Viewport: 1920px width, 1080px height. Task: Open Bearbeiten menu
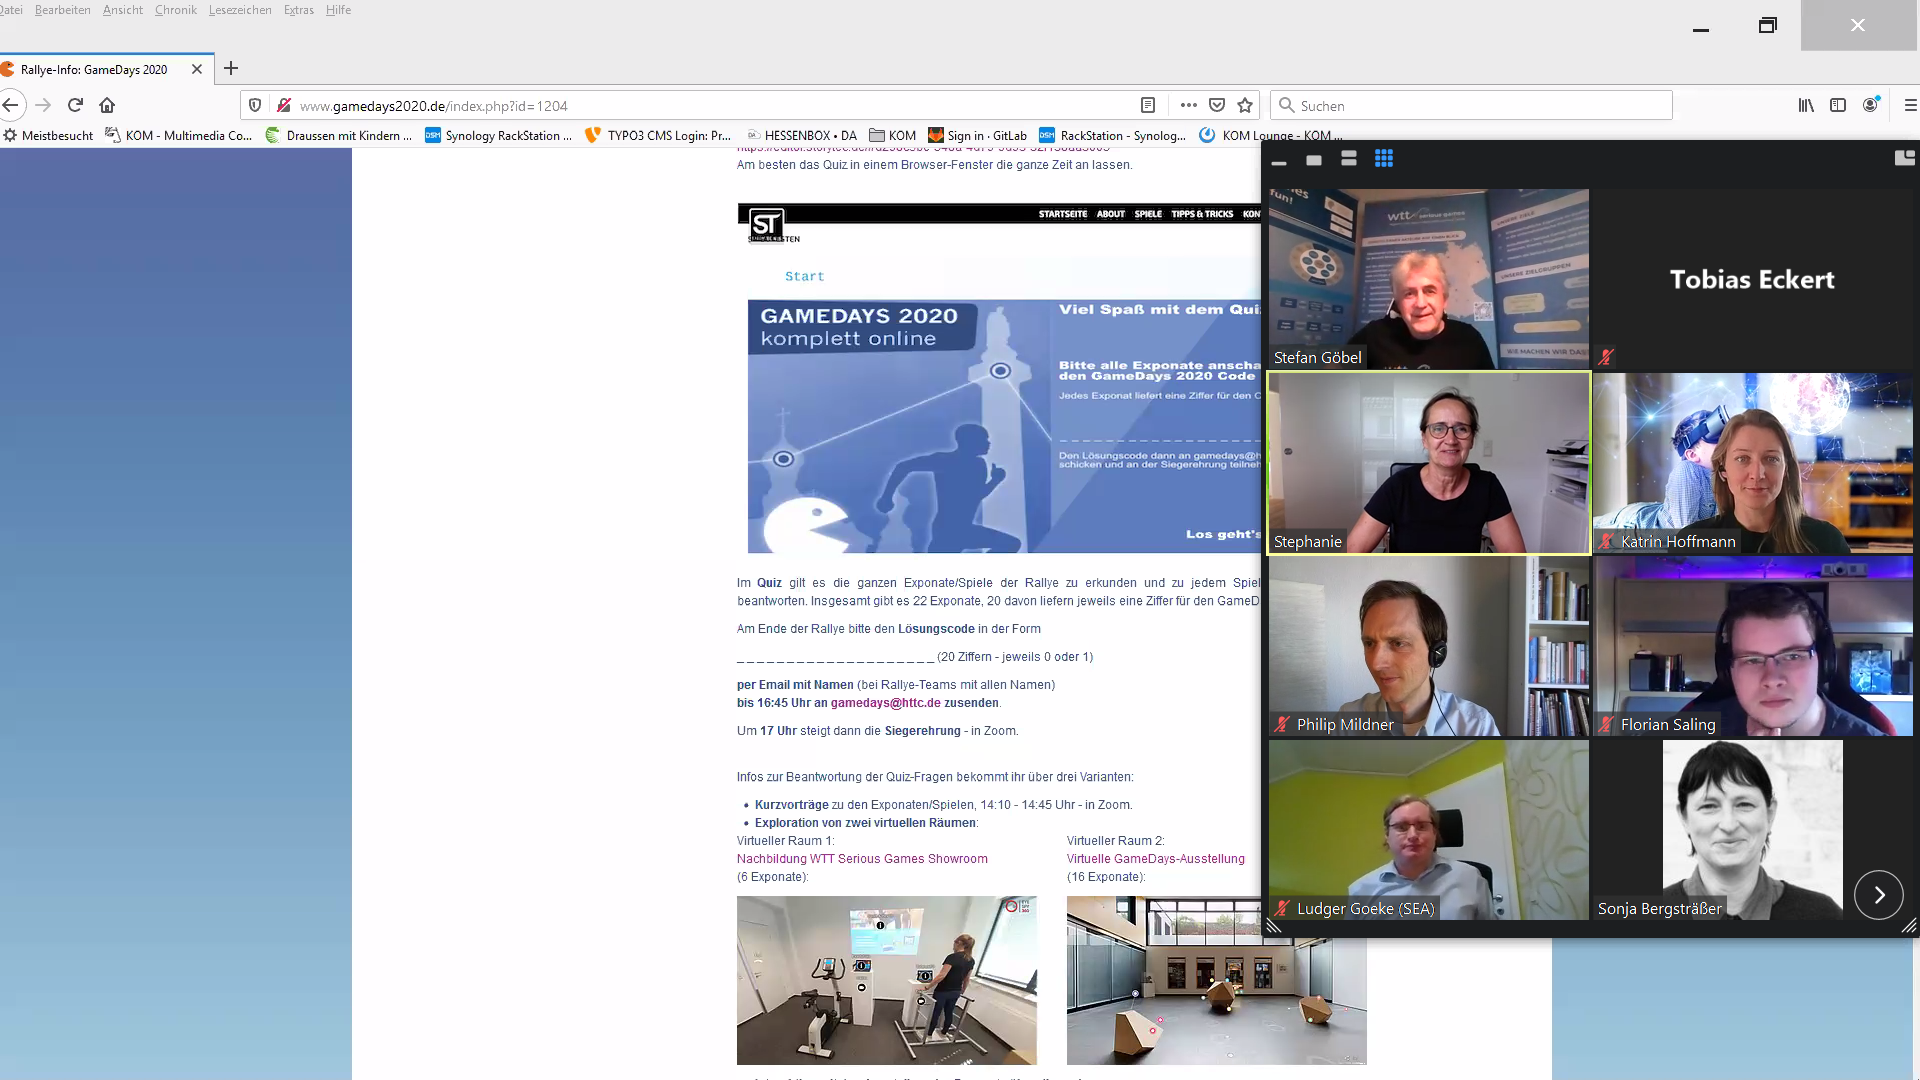pyautogui.click(x=62, y=10)
